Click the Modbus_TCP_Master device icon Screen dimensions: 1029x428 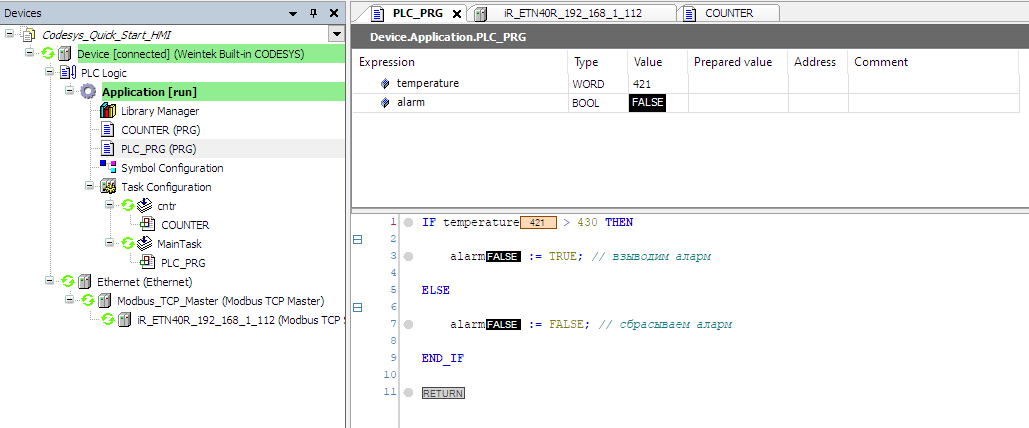click(x=104, y=301)
